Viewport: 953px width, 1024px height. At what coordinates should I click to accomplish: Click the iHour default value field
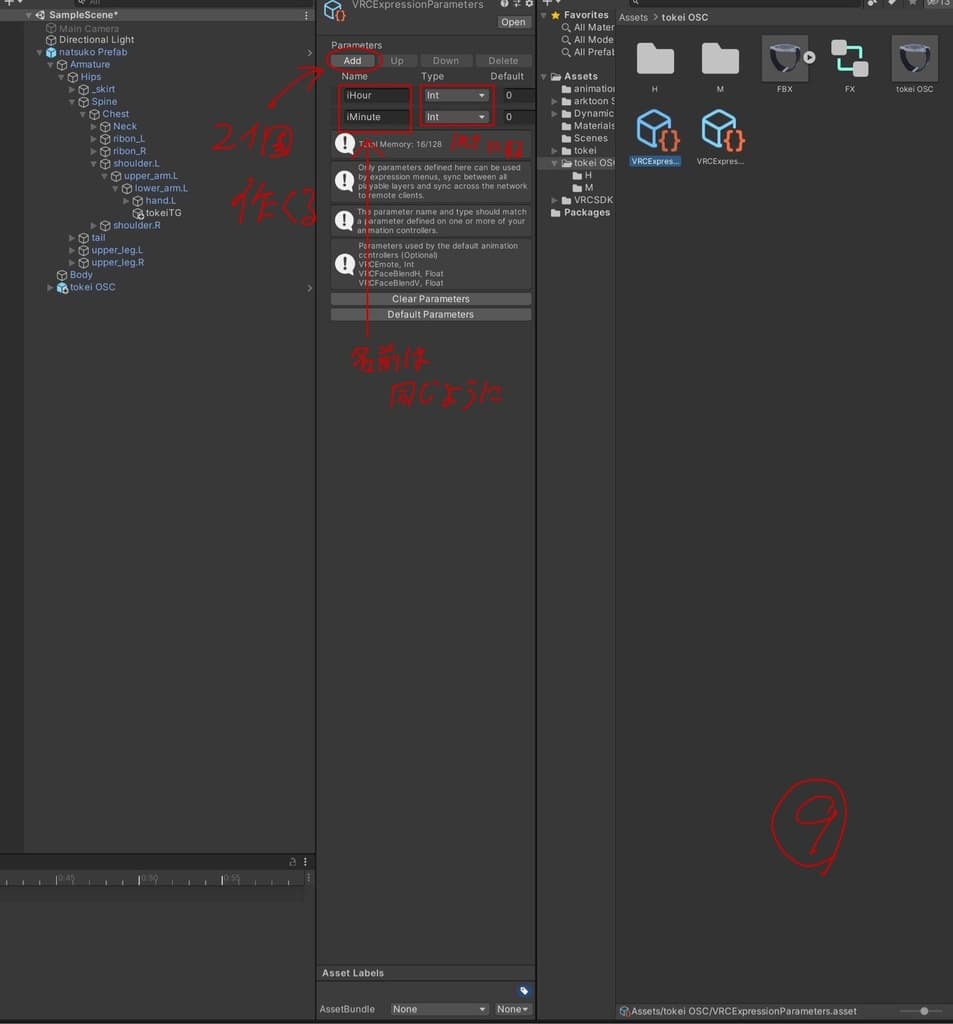tap(518, 95)
